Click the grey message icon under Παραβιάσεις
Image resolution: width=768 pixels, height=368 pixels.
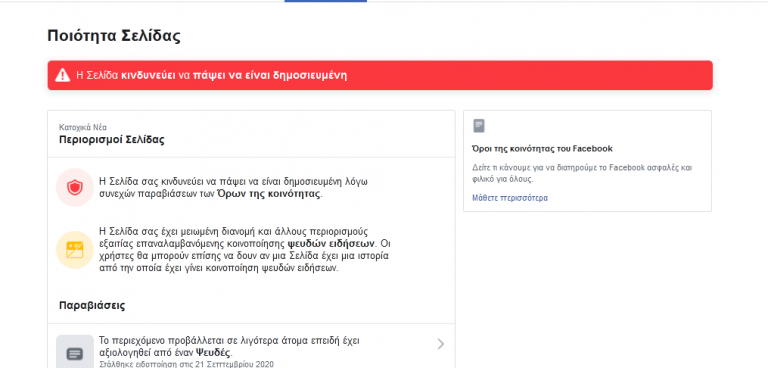pyautogui.click(x=74, y=353)
